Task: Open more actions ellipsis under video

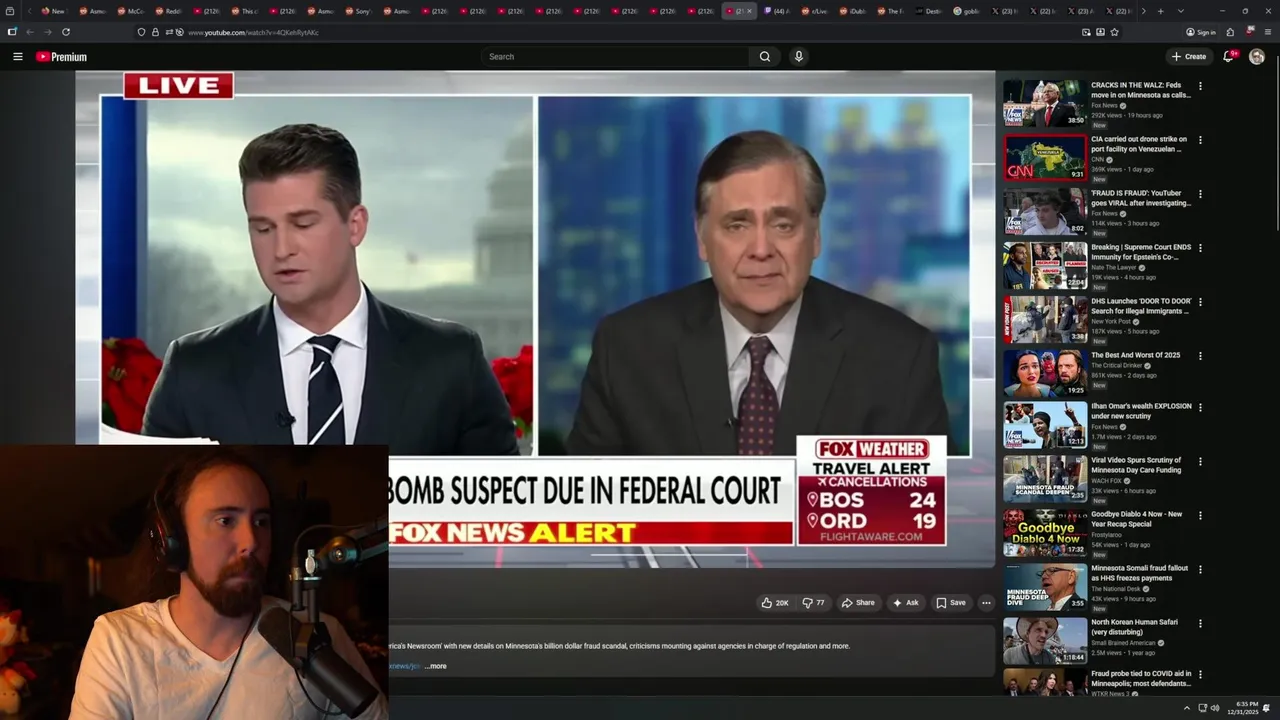Action: click(x=986, y=603)
